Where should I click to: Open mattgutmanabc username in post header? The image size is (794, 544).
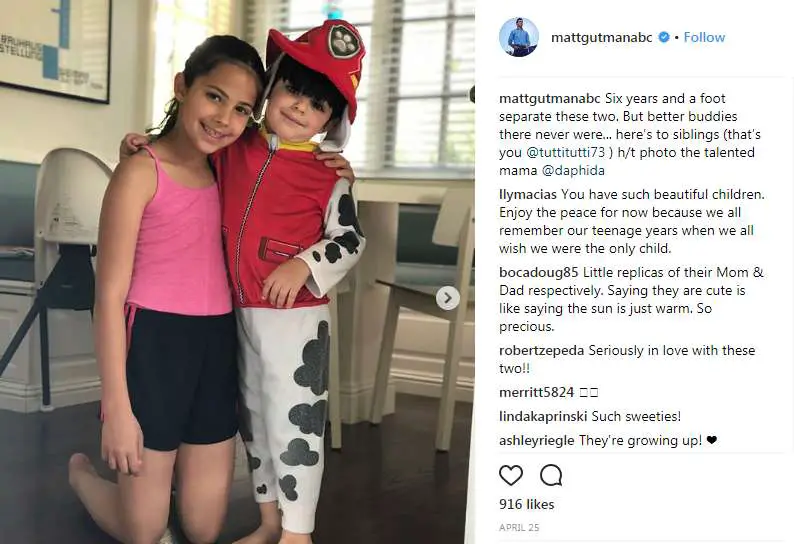pyautogui.click(x=602, y=37)
